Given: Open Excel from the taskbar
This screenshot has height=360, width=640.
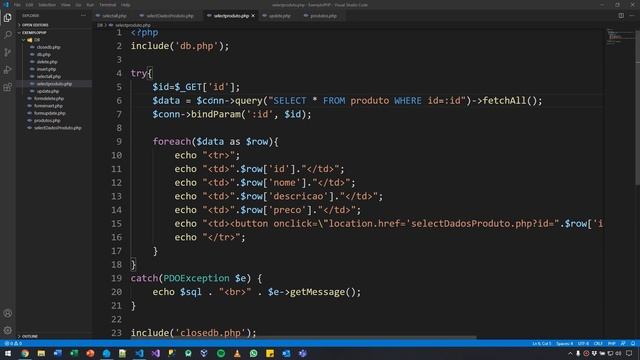Looking at the screenshot, I should pyautogui.click(x=74, y=353).
